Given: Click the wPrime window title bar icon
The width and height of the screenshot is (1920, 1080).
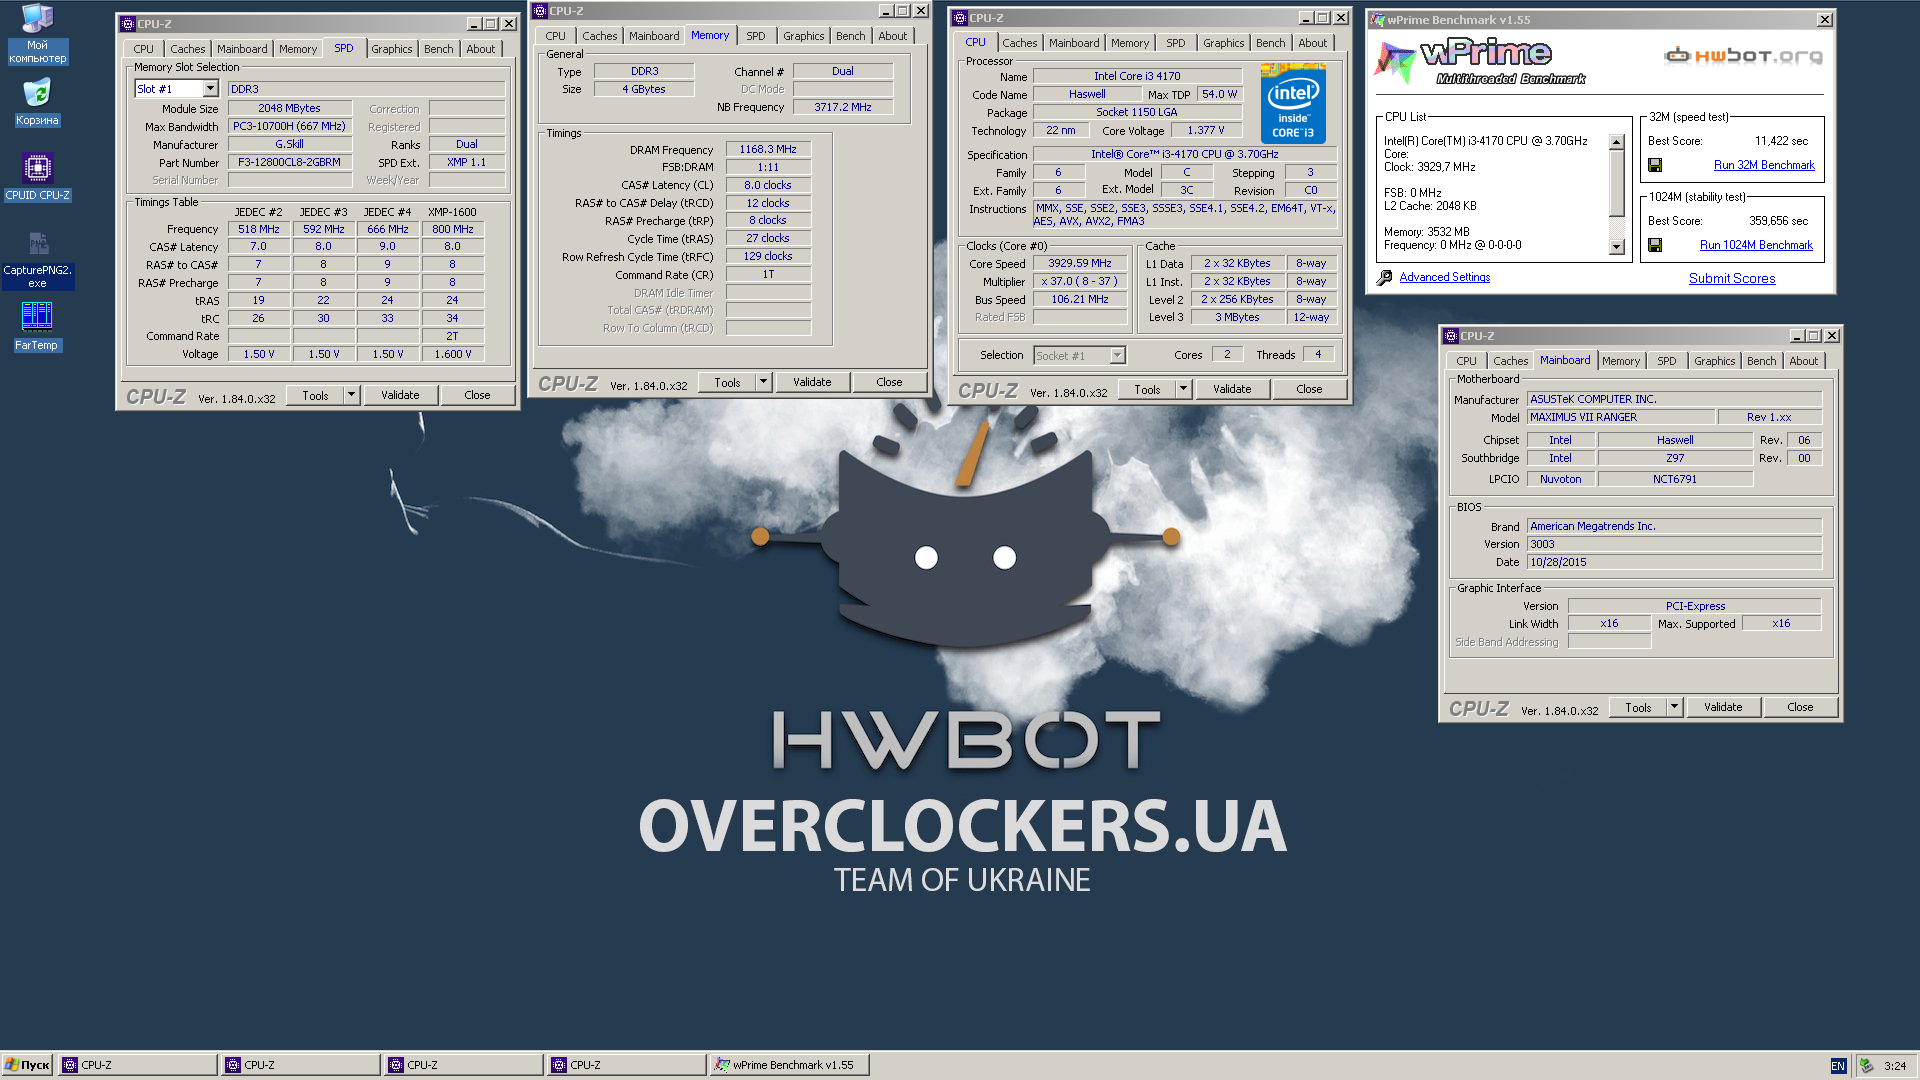Looking at the screenshot, I should (x=1378, y=20).
